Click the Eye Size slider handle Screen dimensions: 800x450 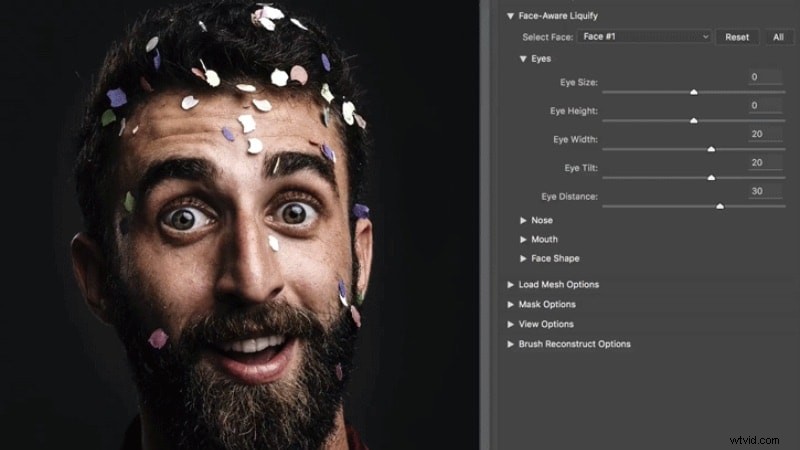click(693, 92)
